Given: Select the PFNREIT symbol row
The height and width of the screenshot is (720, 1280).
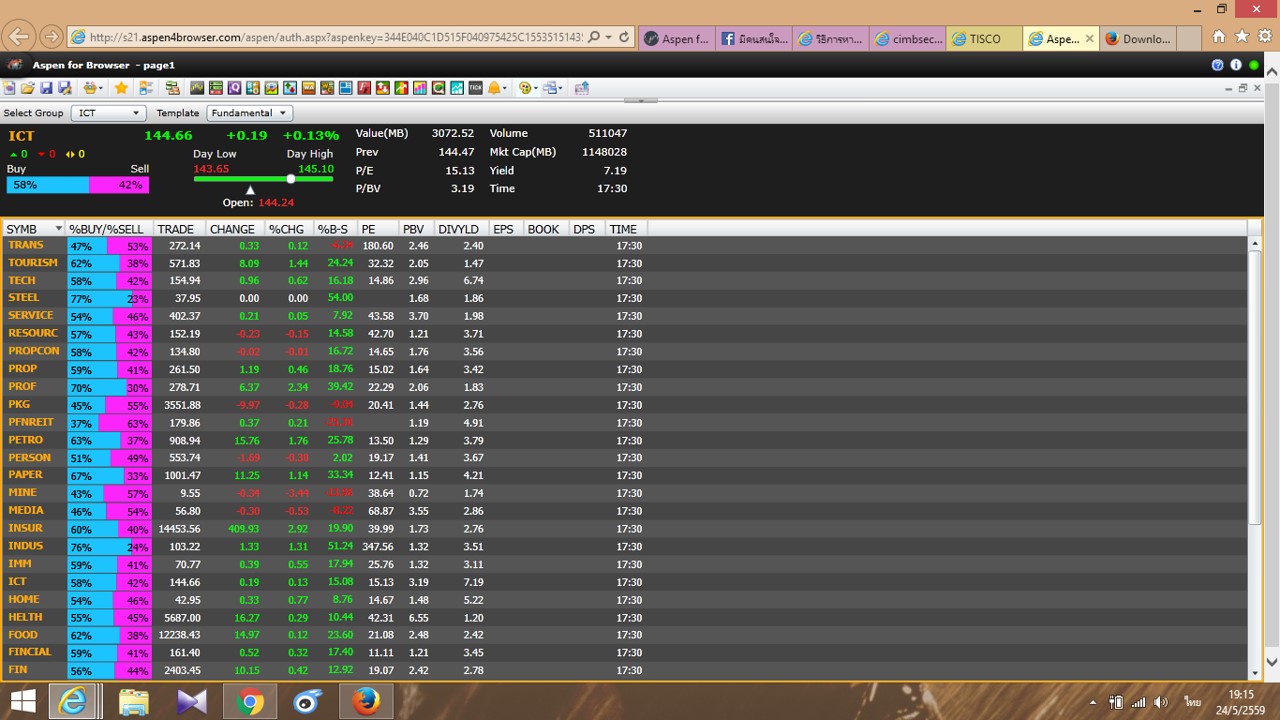Looking at the screenshot, I should tap(625, 423).
